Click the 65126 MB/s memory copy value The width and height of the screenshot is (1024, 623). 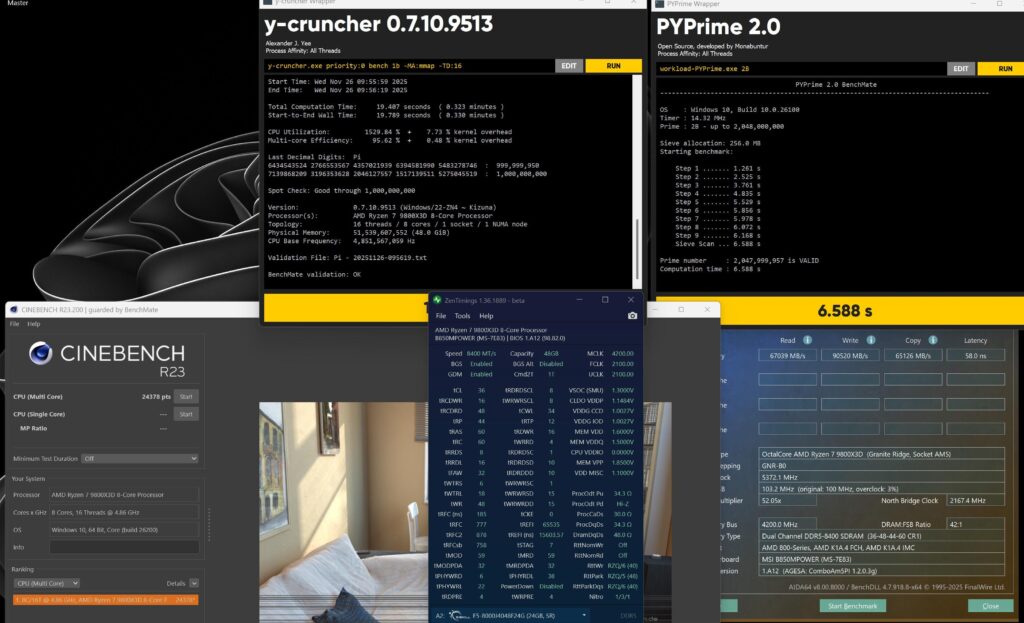click(912, 356)
